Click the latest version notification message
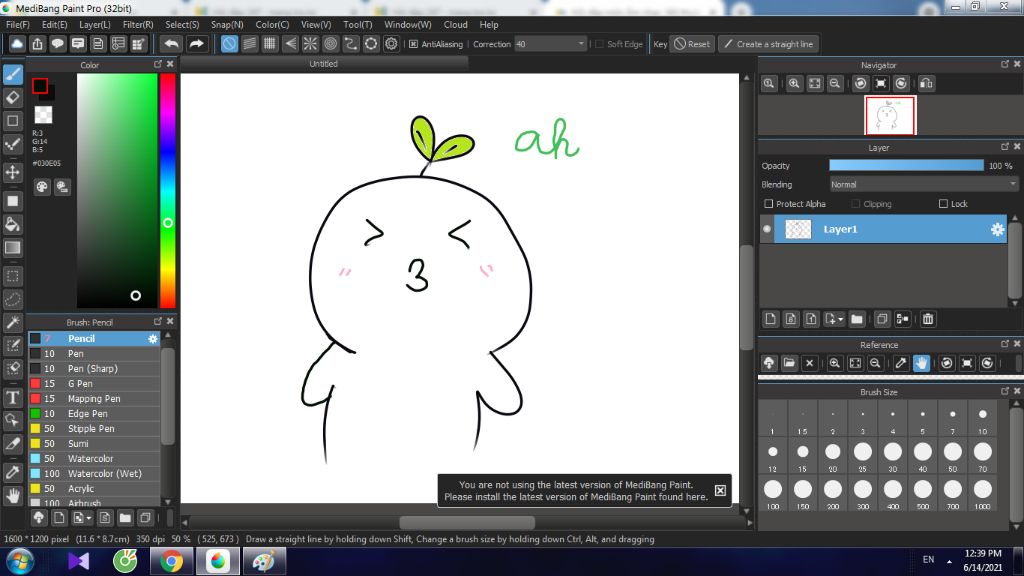1024x576 pixels. [576, 490]
